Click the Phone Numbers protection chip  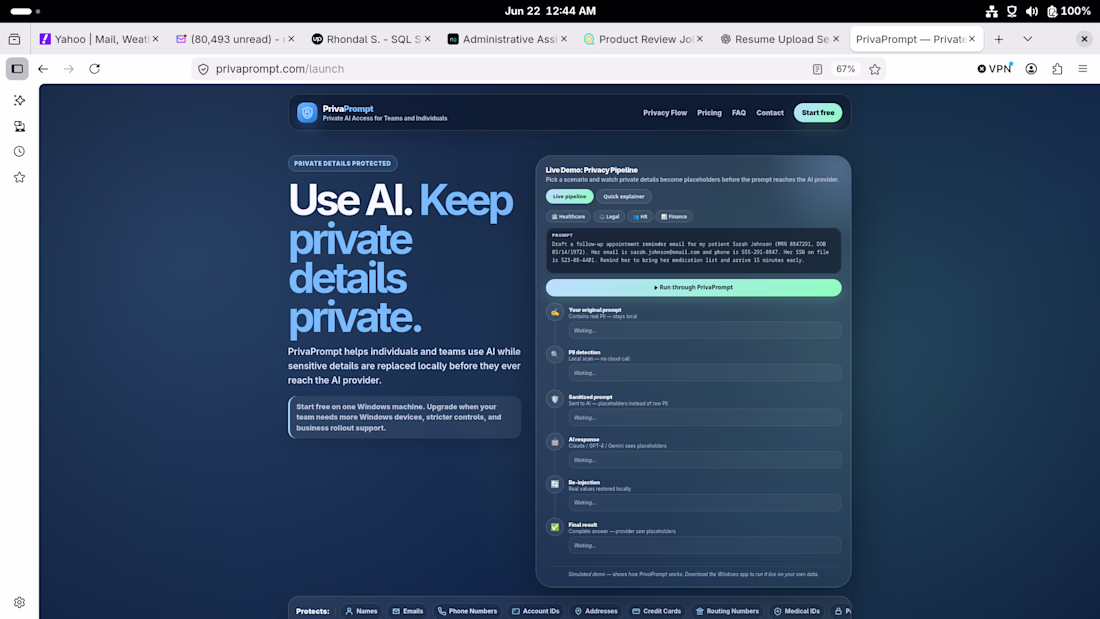pyautogui.click(x=467, y=611)
